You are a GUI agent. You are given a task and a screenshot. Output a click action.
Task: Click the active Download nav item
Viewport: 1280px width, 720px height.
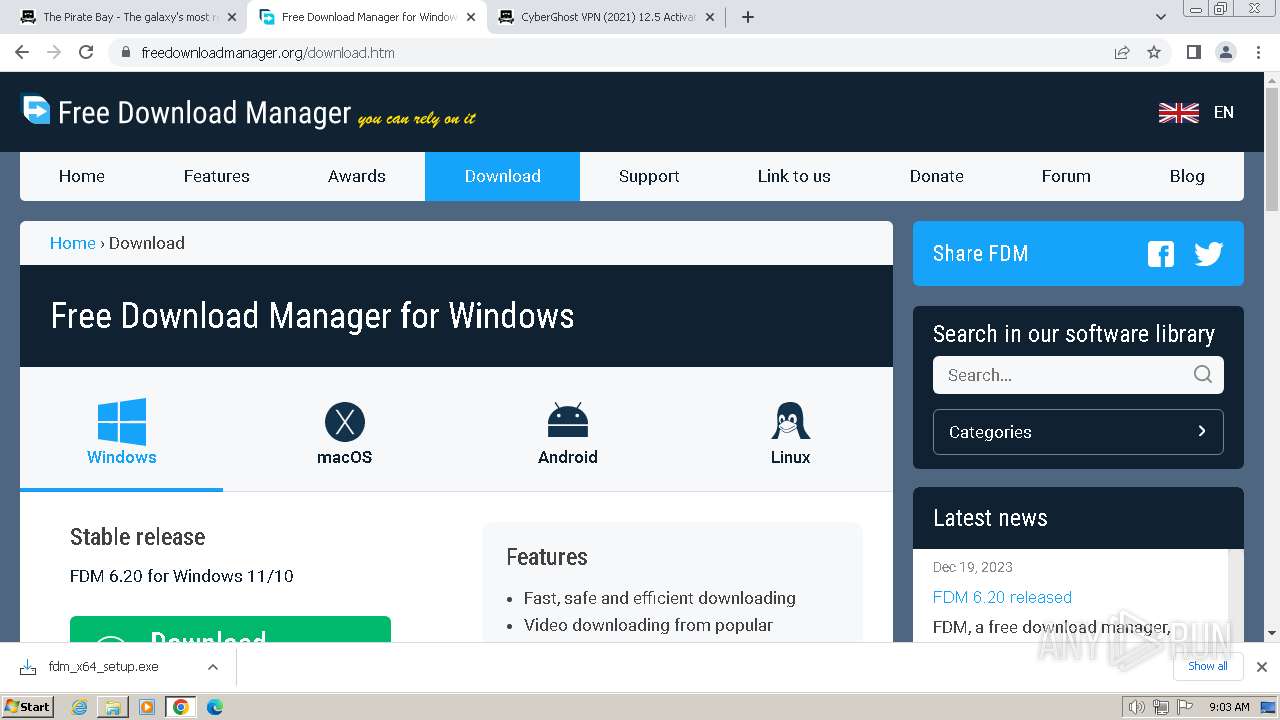[x=502, y=176]
